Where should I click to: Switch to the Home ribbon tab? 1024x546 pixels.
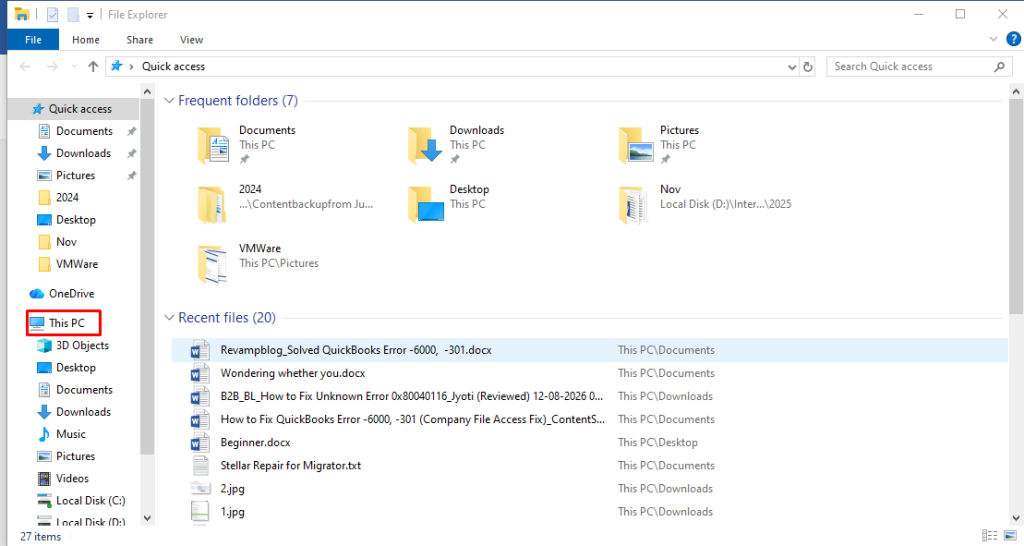(x=86, y=40)
